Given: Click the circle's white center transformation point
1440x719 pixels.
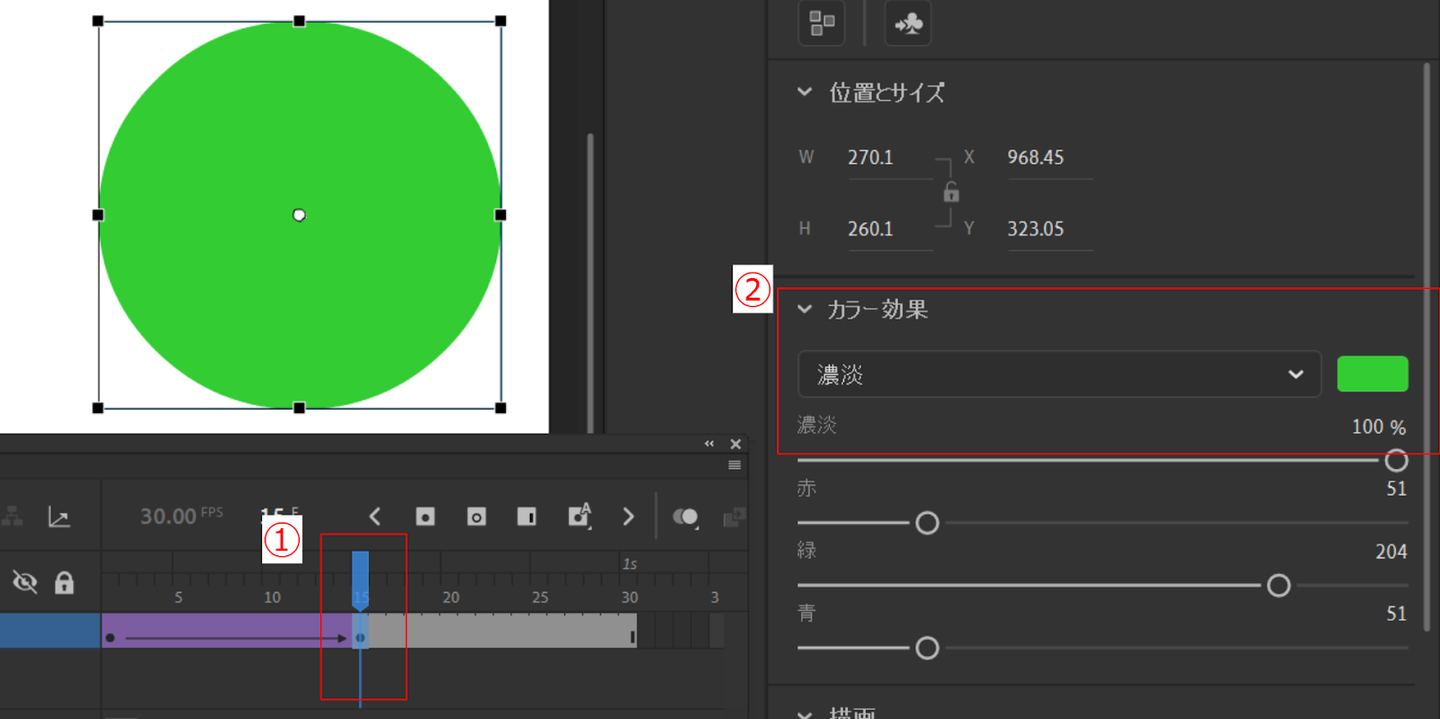Looking at the screenshot, I should 299,215.
